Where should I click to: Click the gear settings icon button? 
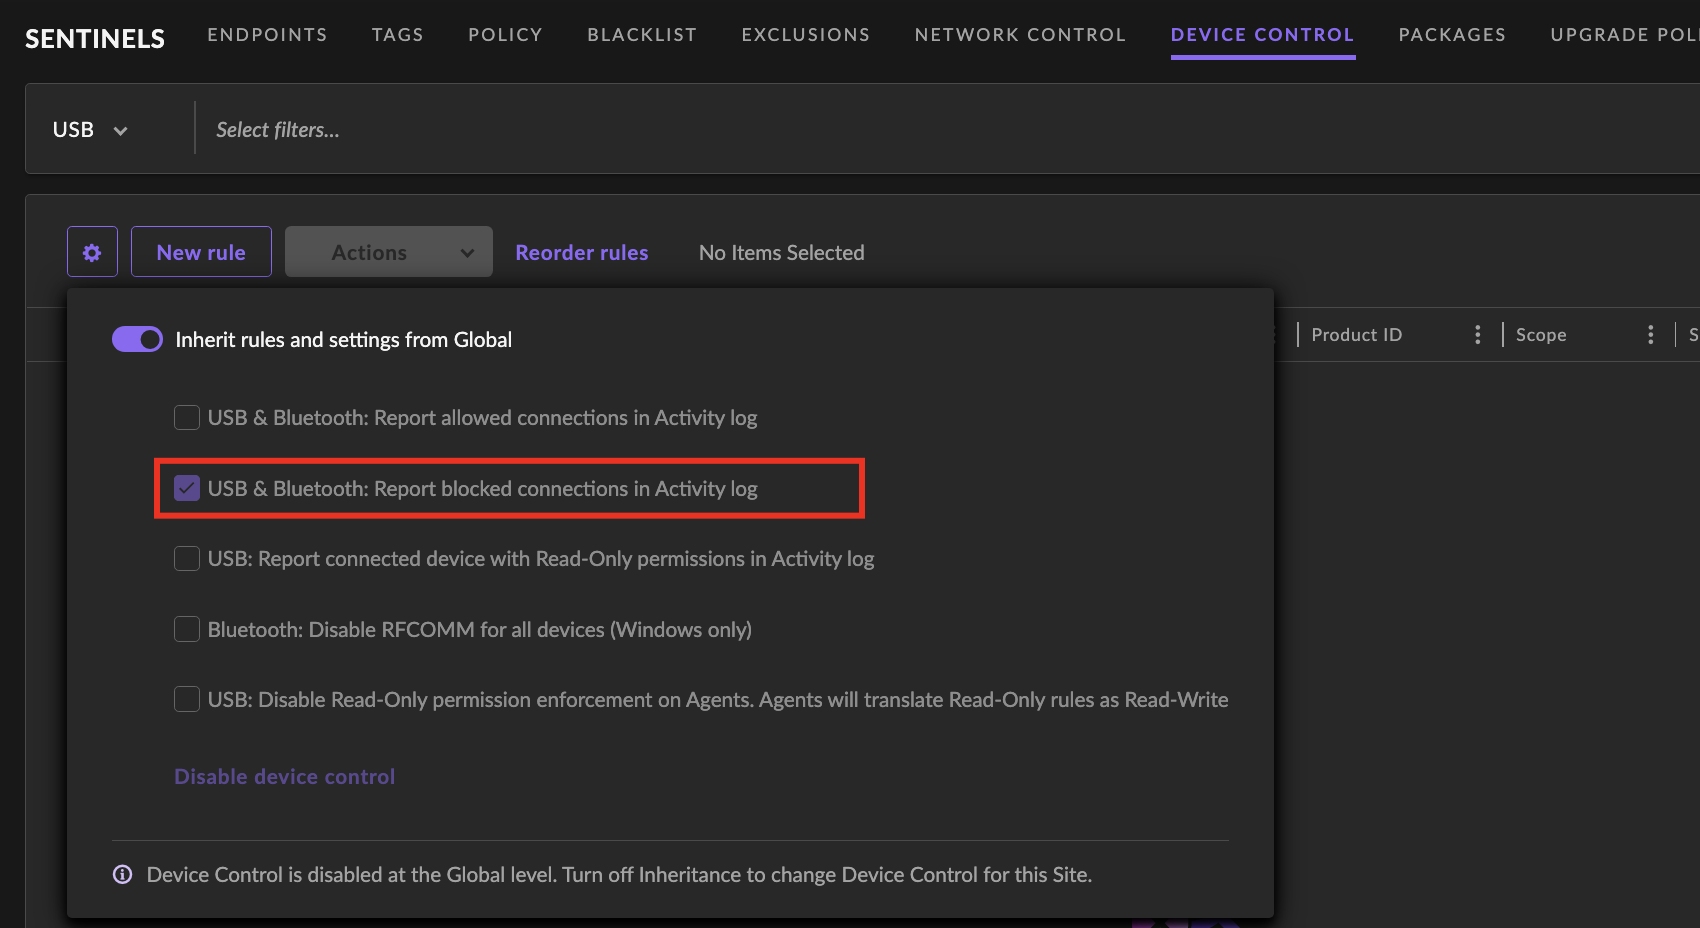point(92,252)
